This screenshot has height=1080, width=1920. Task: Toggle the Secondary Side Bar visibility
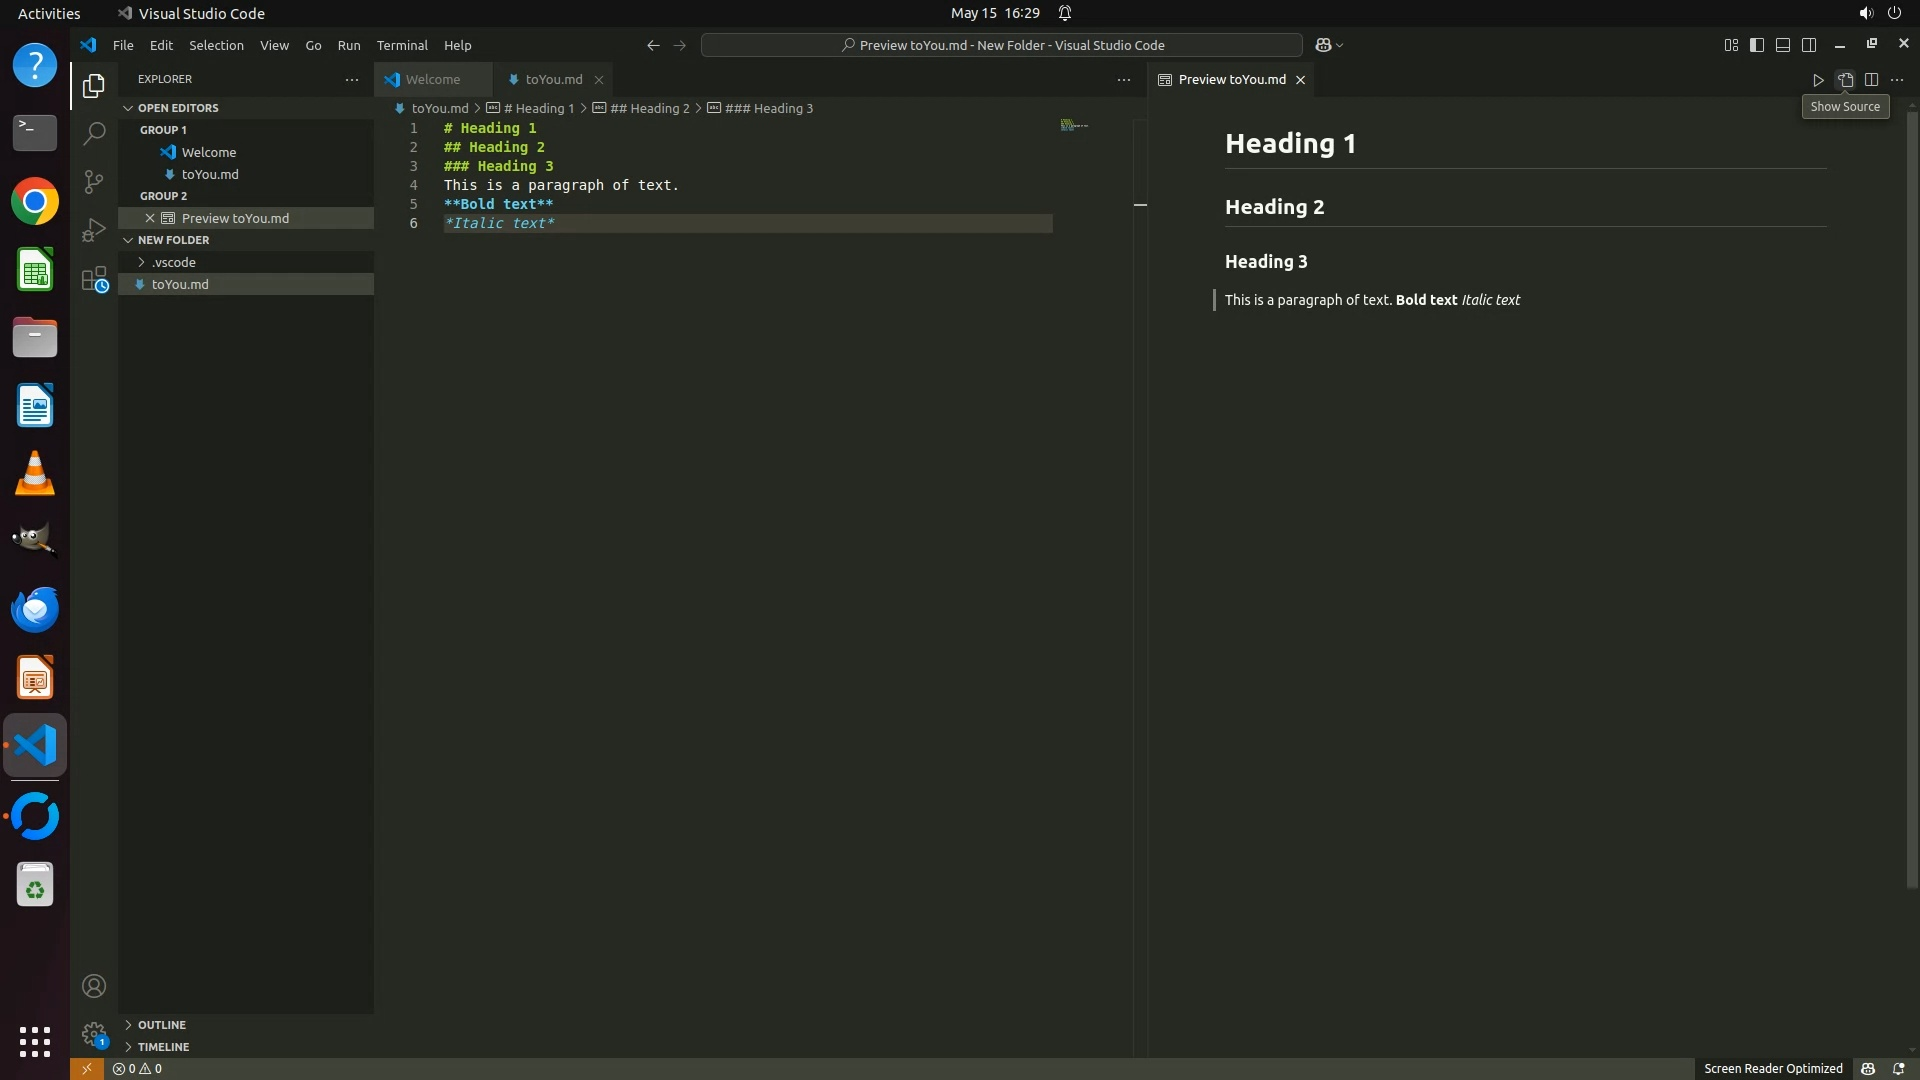click(1809, 45)
